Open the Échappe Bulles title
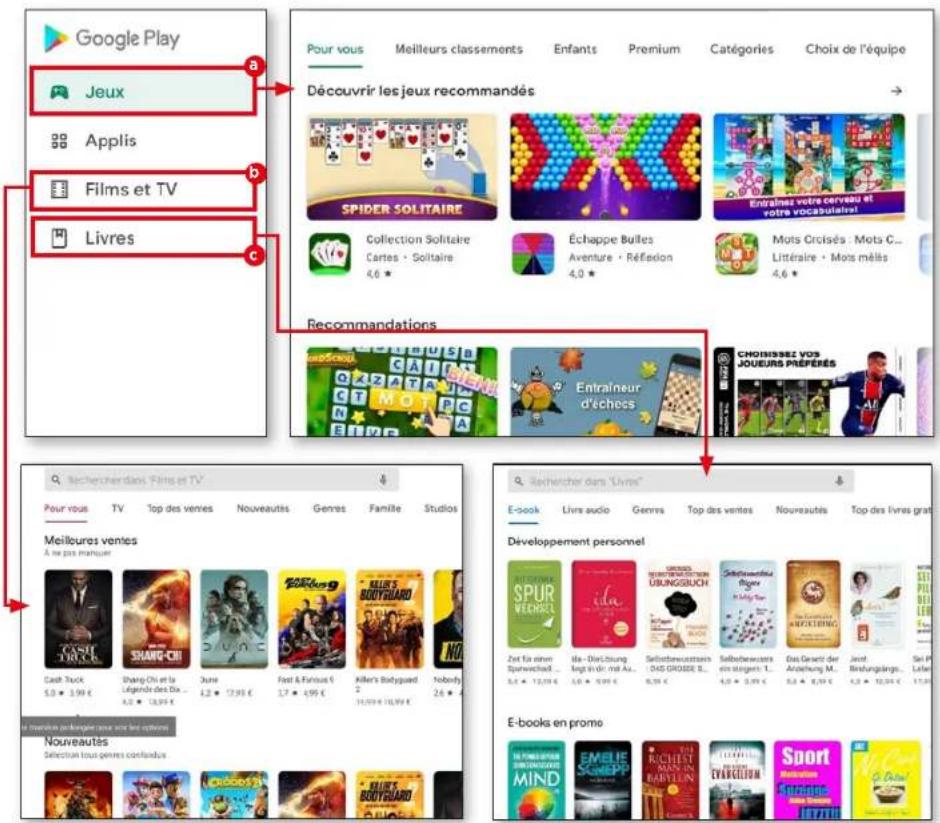The image size is (940, 823). 611,239
